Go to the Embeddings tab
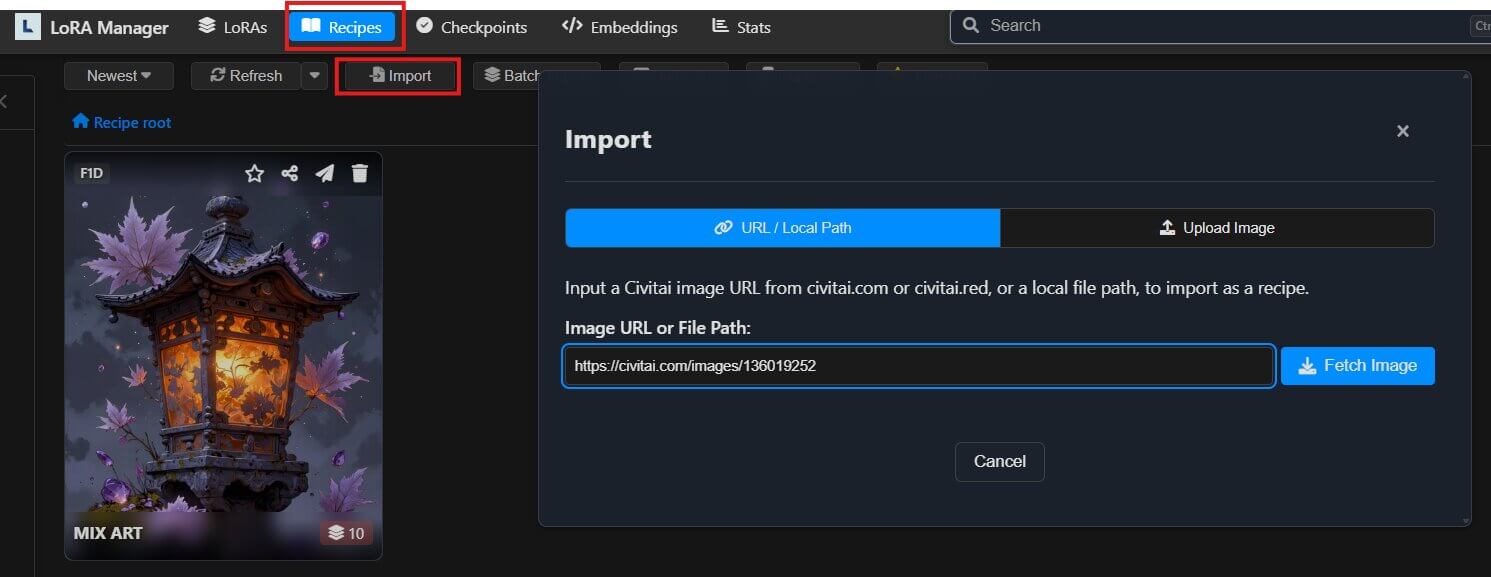 pos(620,27)
